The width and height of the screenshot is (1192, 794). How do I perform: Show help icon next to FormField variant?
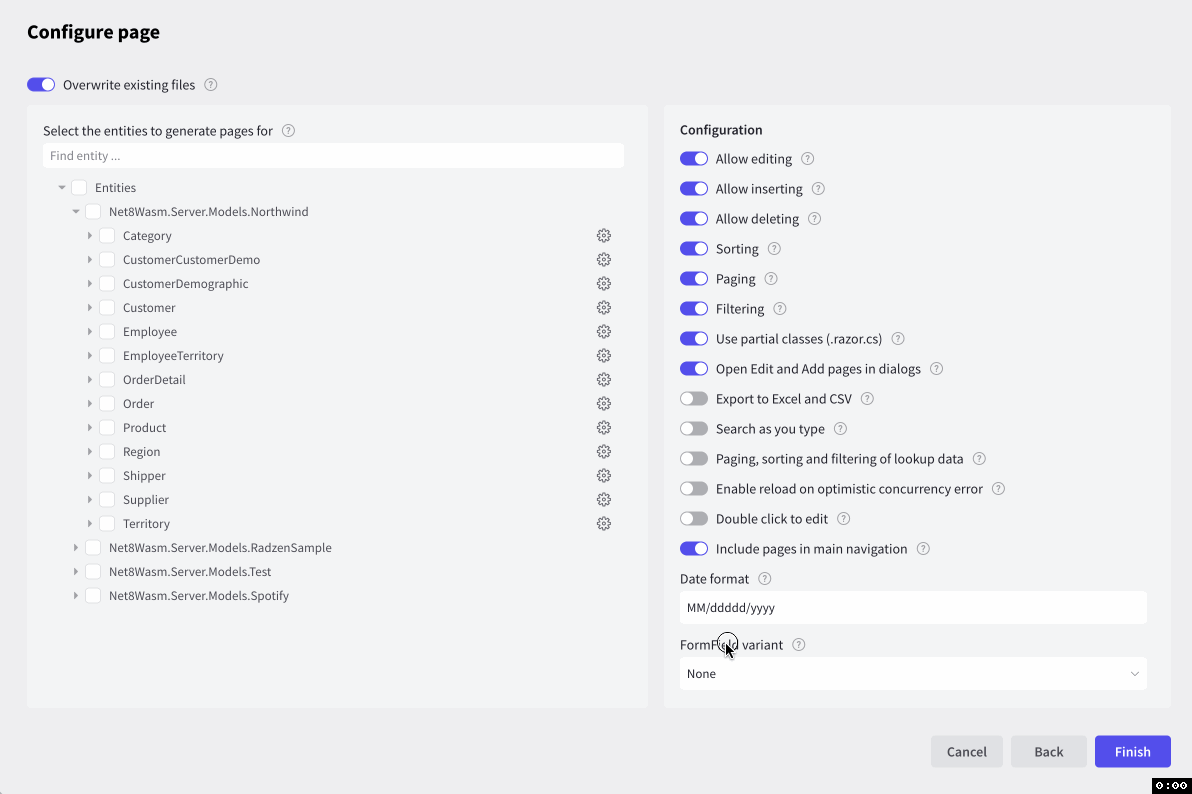tap(798, 644)
